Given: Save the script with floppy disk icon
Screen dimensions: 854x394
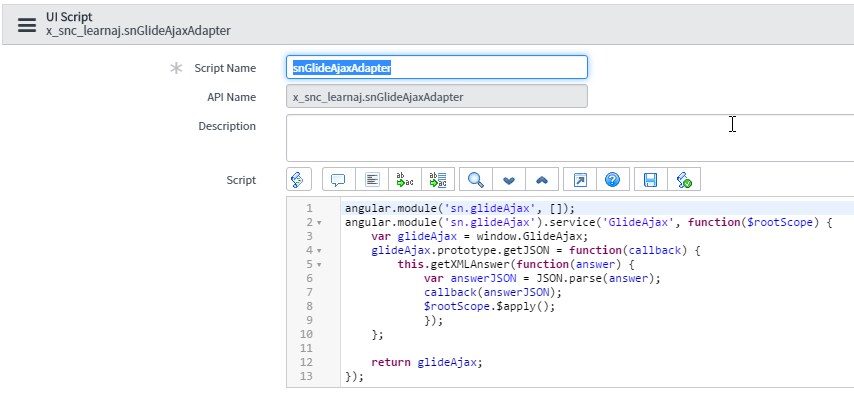Looking at the screenshot, I should (651, 180).
